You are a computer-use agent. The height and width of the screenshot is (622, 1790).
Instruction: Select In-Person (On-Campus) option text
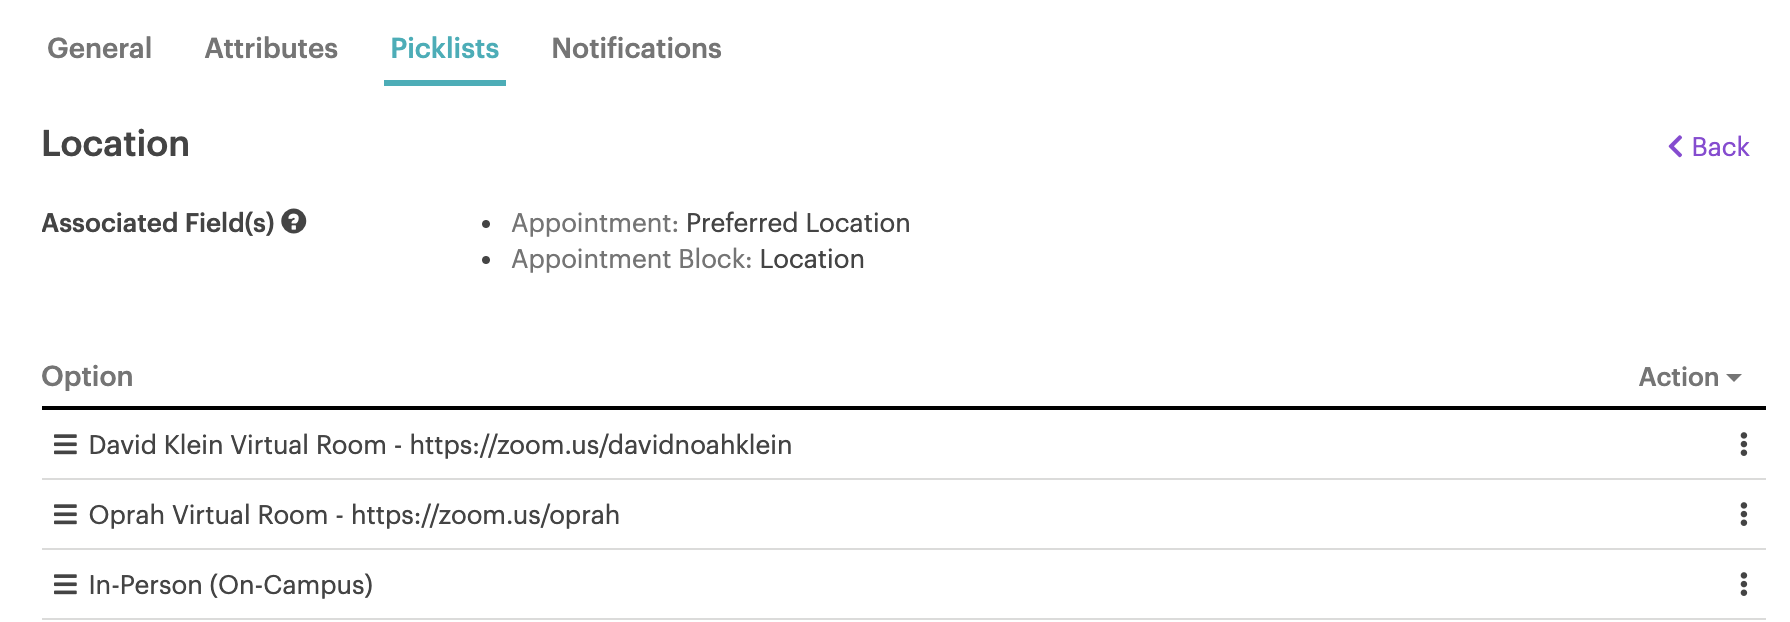230,585
